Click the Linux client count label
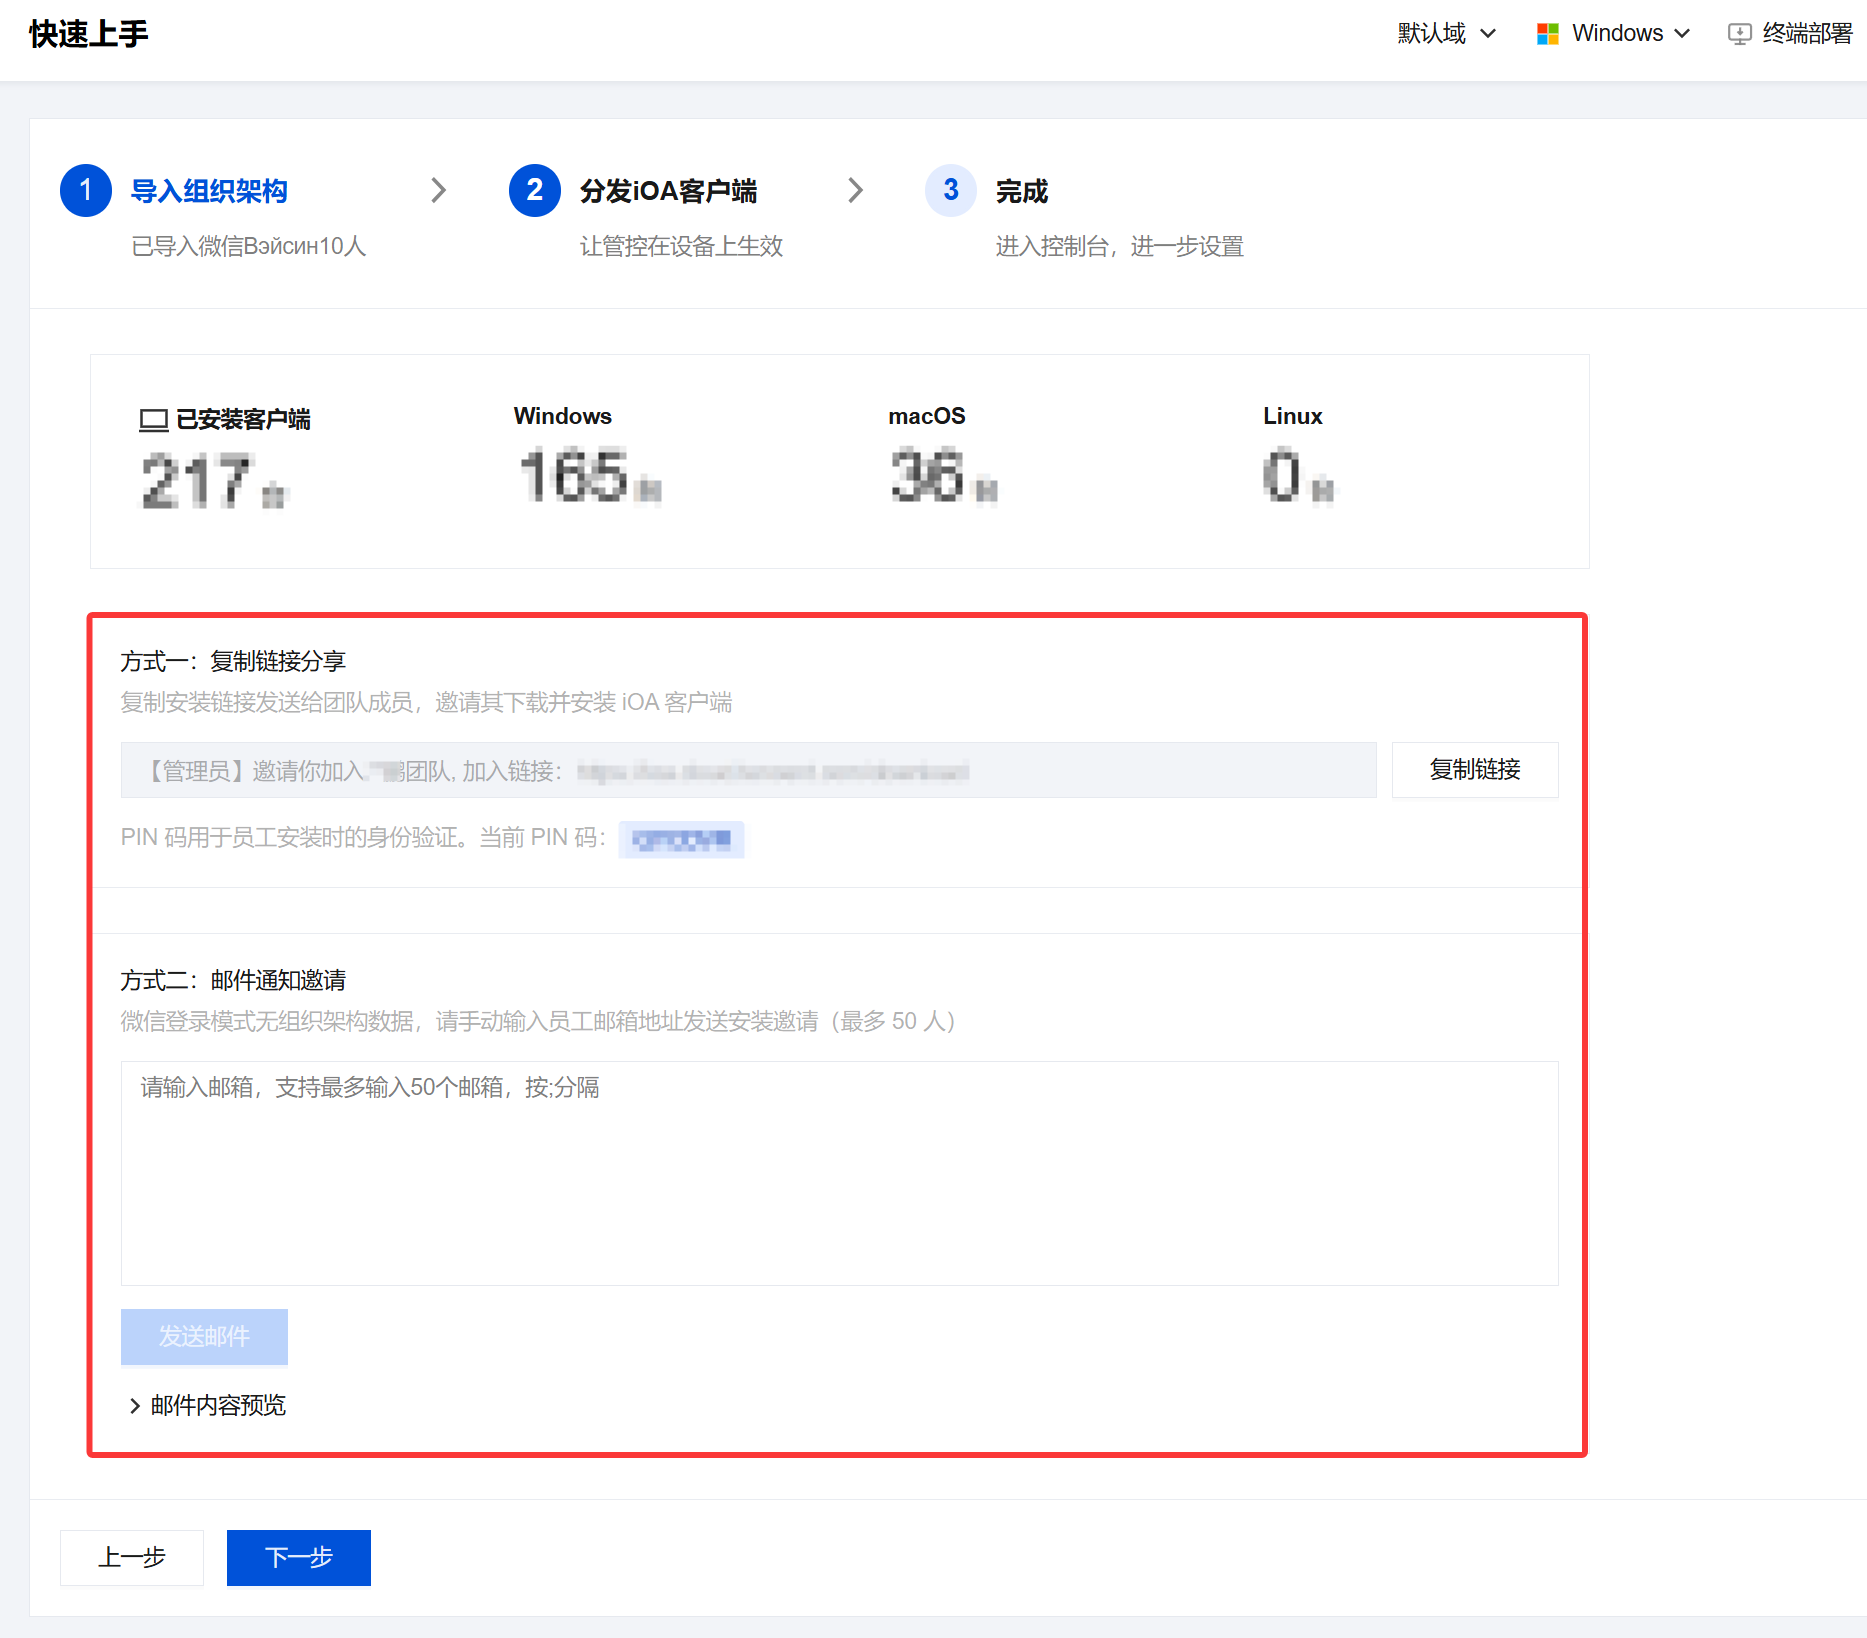The image size is (1867, 1638). [1292, 416]
